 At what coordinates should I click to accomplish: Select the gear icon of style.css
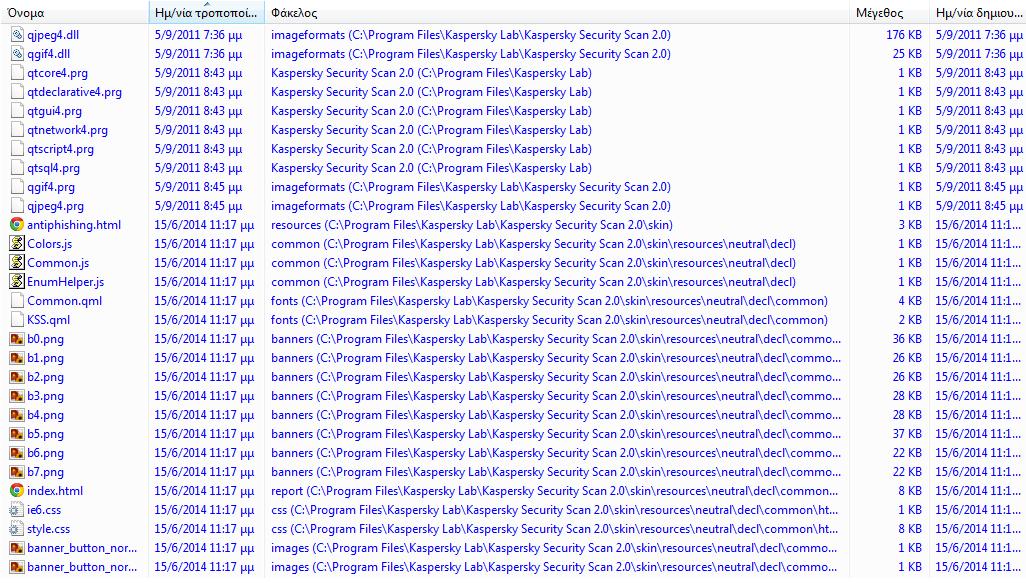17,529
